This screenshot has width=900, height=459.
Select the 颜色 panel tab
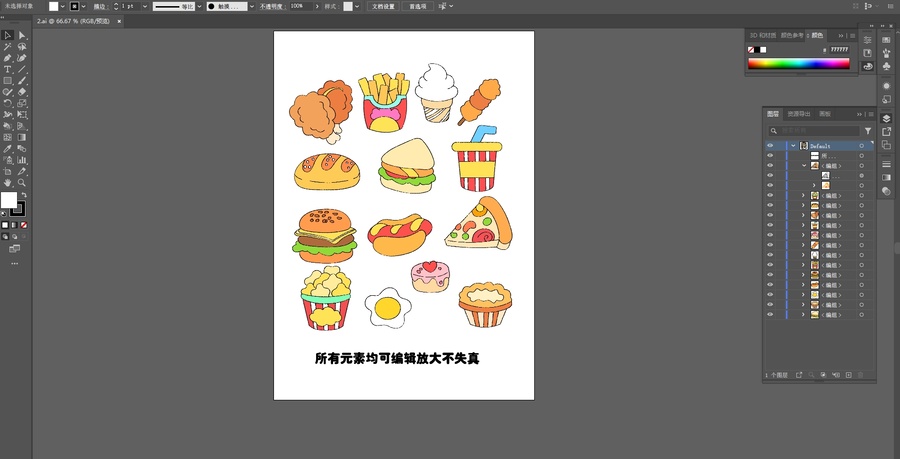[816, 35]
